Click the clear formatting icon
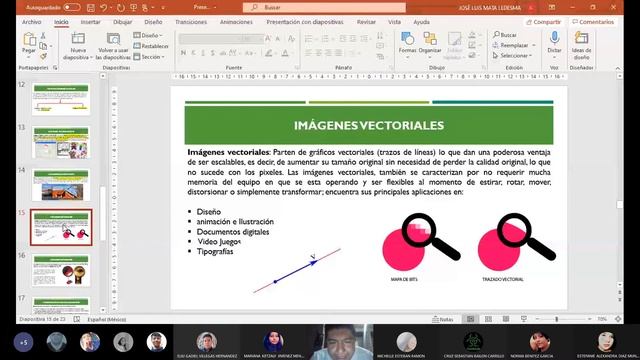Viewport: 640px width, 360px height. pos(291,39)
